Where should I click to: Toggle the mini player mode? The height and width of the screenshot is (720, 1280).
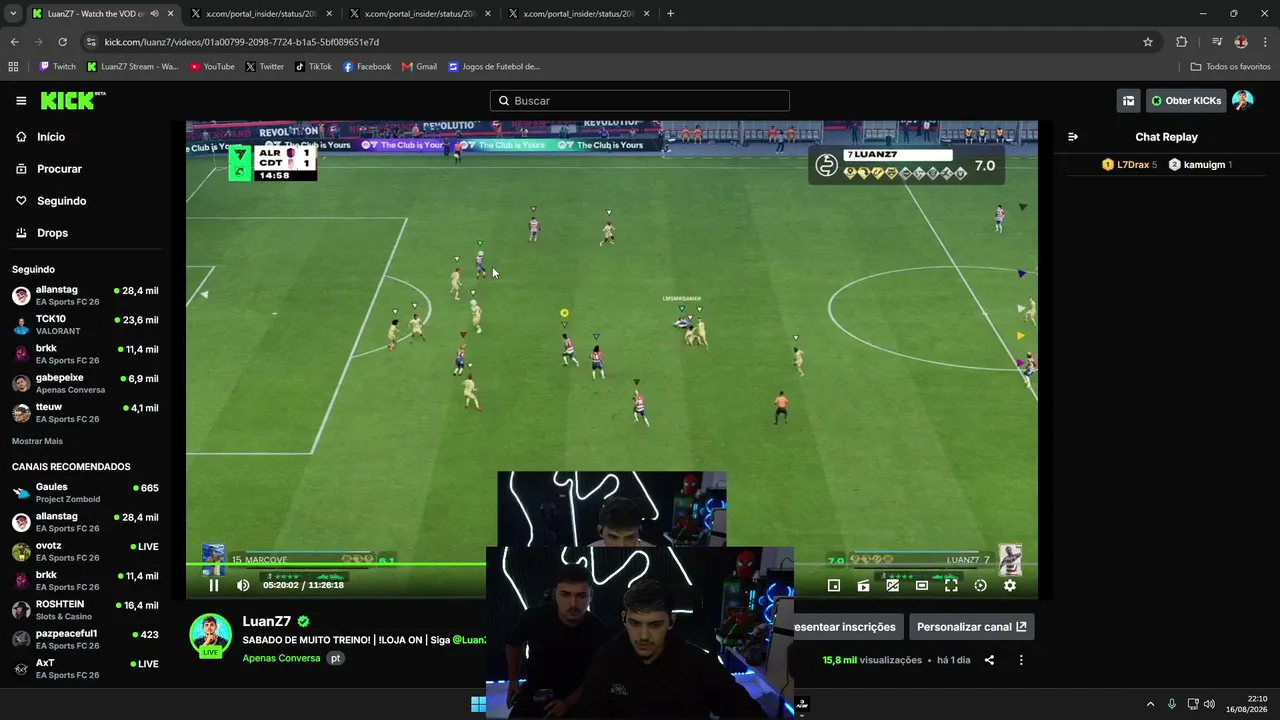point(834,585)
